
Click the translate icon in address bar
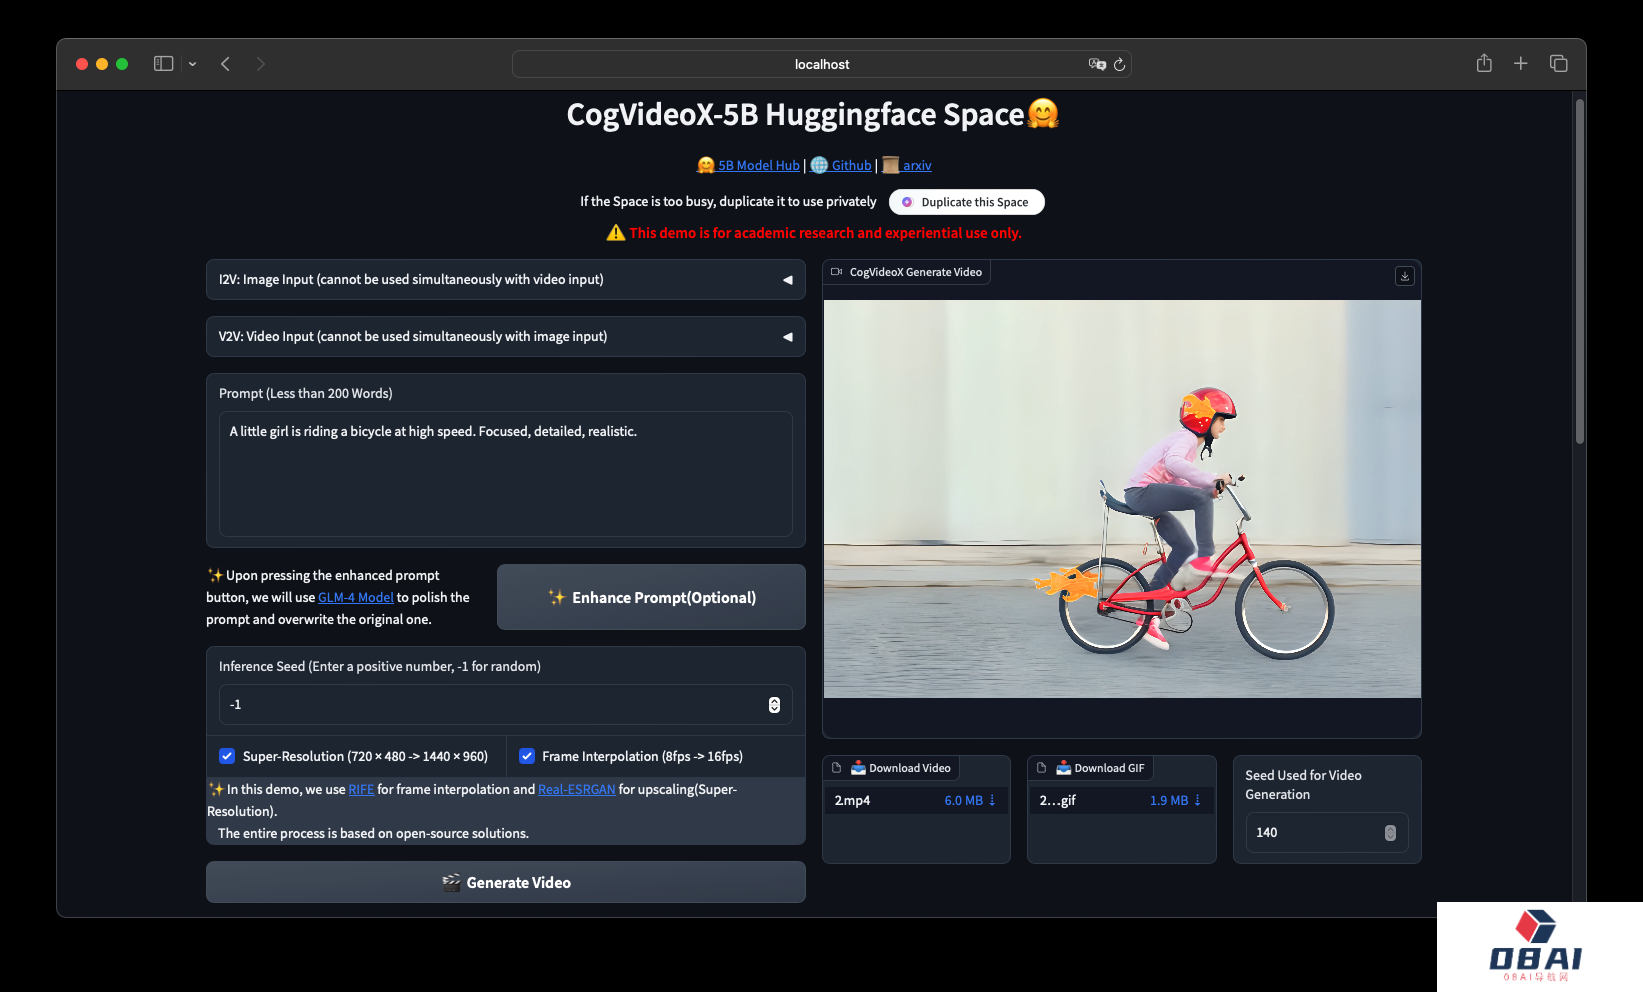(1097, 64)
